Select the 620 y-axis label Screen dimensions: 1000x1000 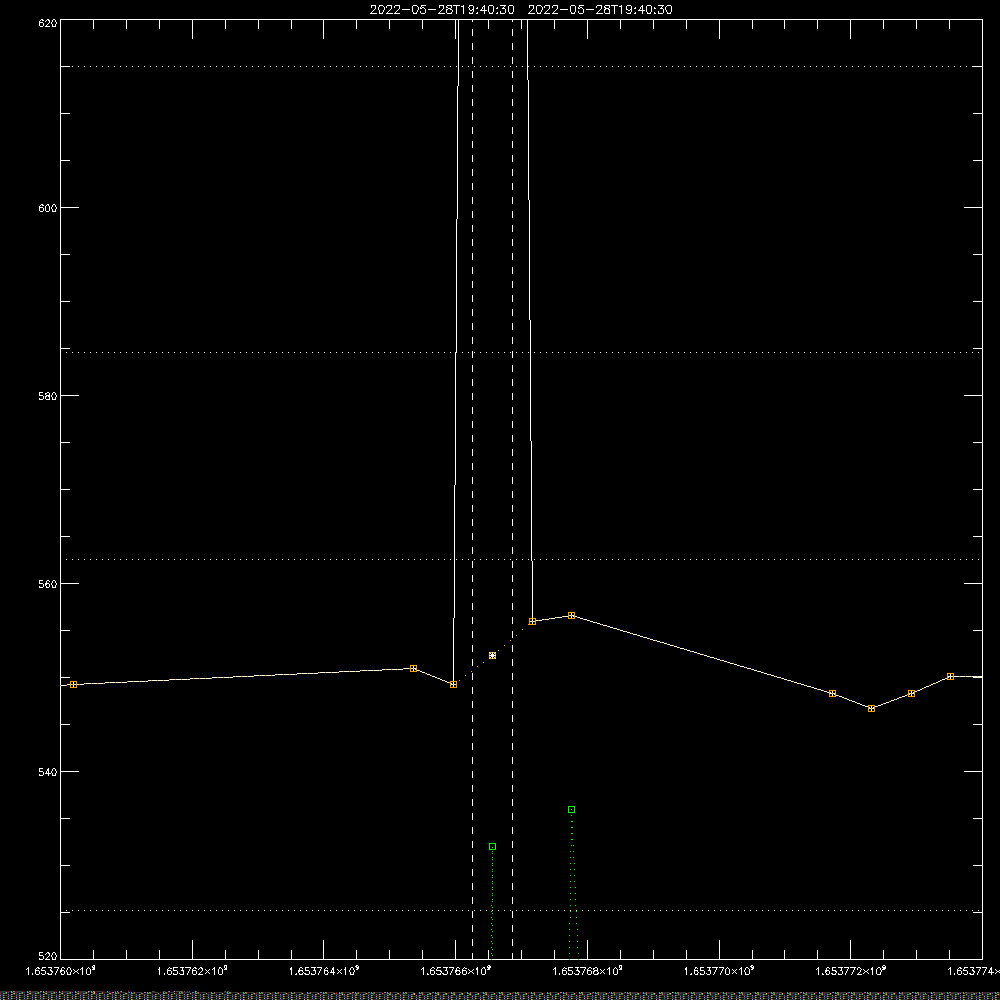click(48, 23)
